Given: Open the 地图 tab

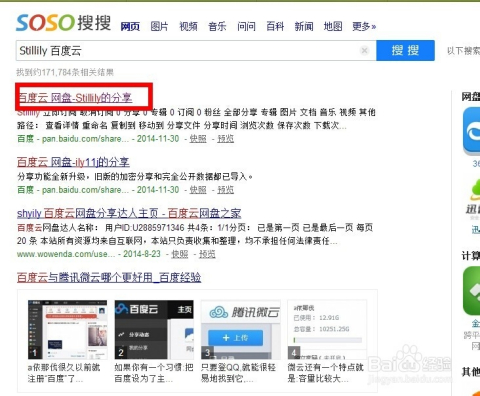Looking at the screenshot, I should pos(333,26).
